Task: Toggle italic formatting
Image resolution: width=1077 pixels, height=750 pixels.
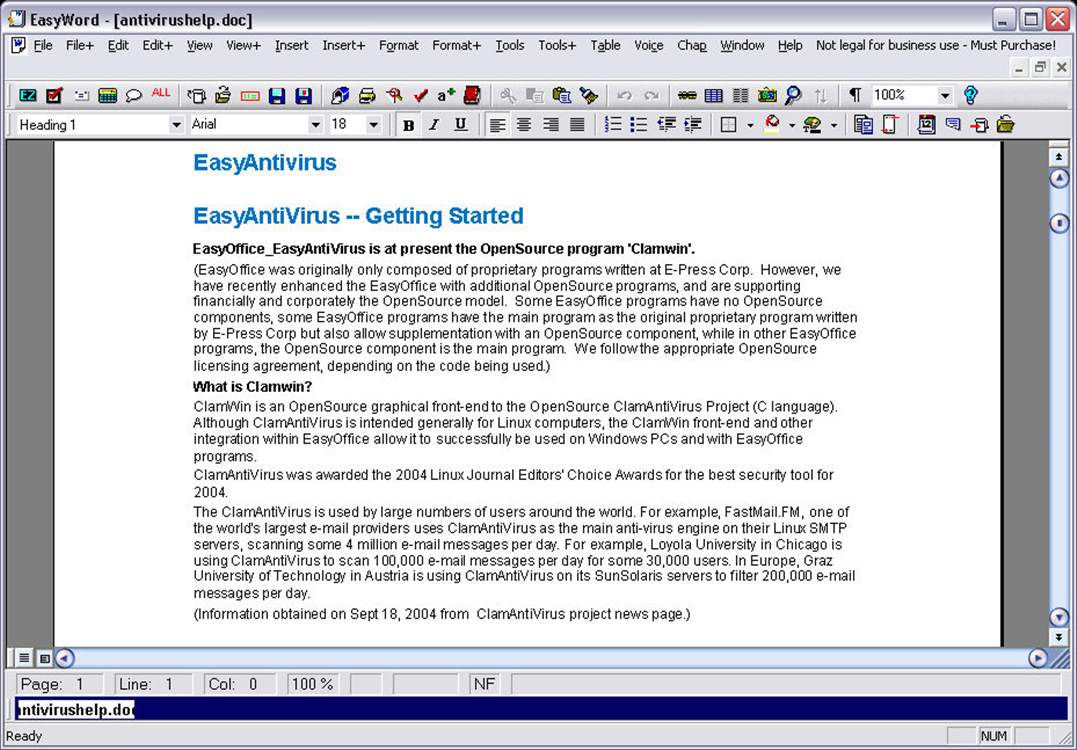Action: tap(434, 125)
